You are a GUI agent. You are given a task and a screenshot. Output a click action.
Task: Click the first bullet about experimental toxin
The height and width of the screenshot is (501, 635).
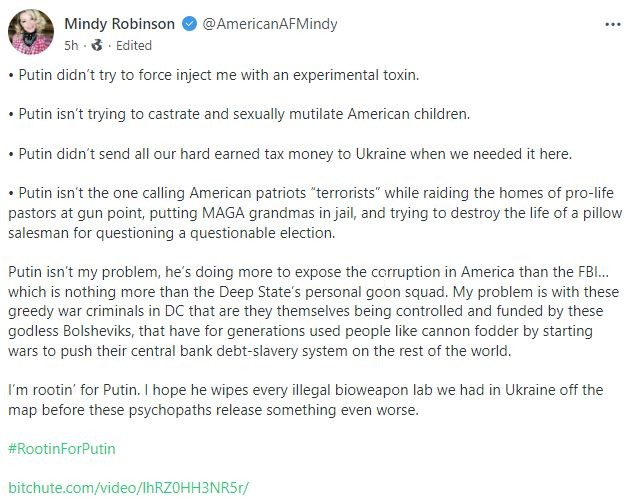pyautogui.click(x=213, y=75)
